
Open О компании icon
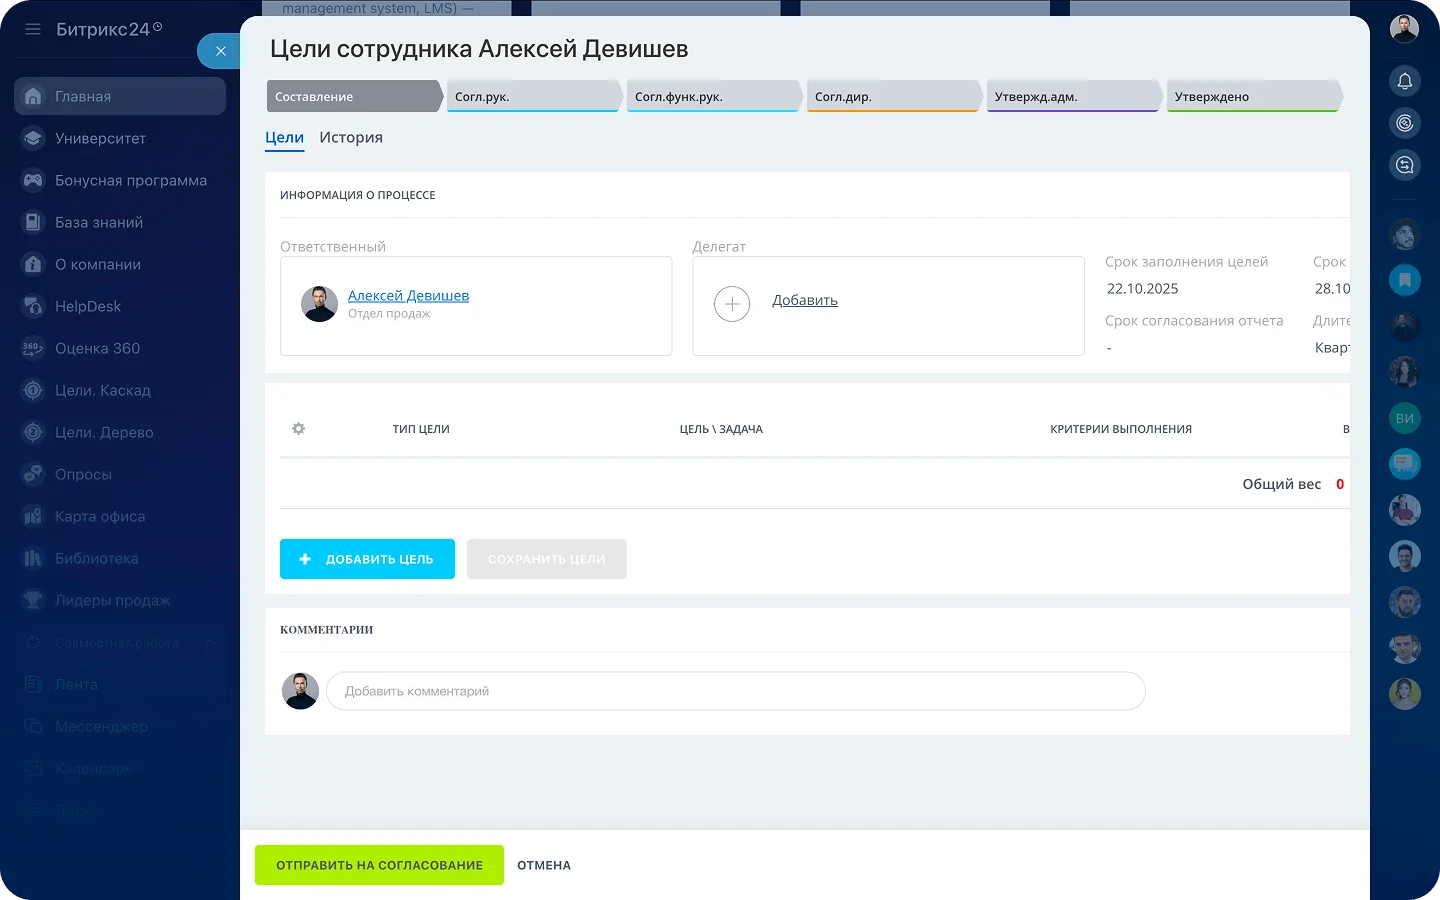[x=33, y=264]
